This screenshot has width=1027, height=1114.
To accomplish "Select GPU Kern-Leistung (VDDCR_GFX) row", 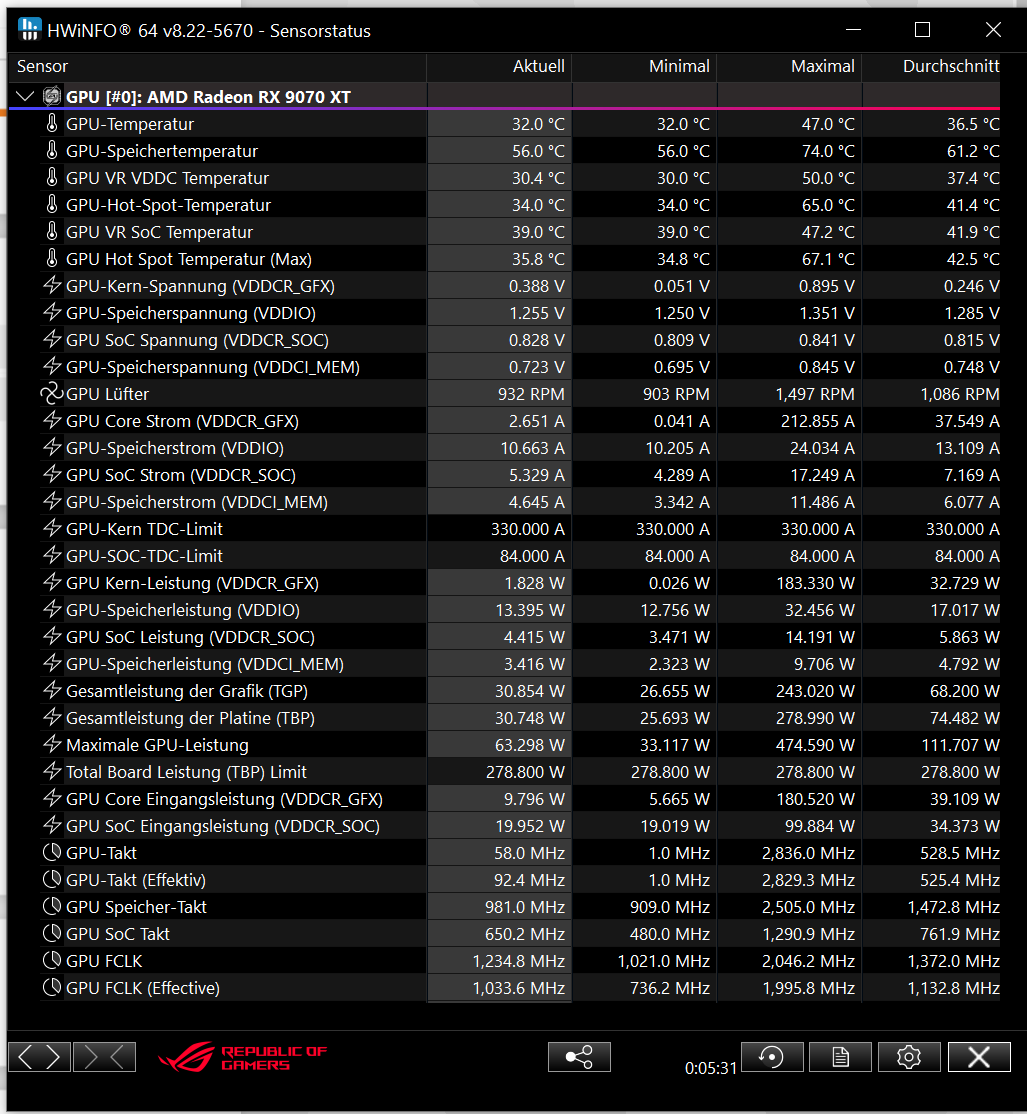I will point(504,583).
